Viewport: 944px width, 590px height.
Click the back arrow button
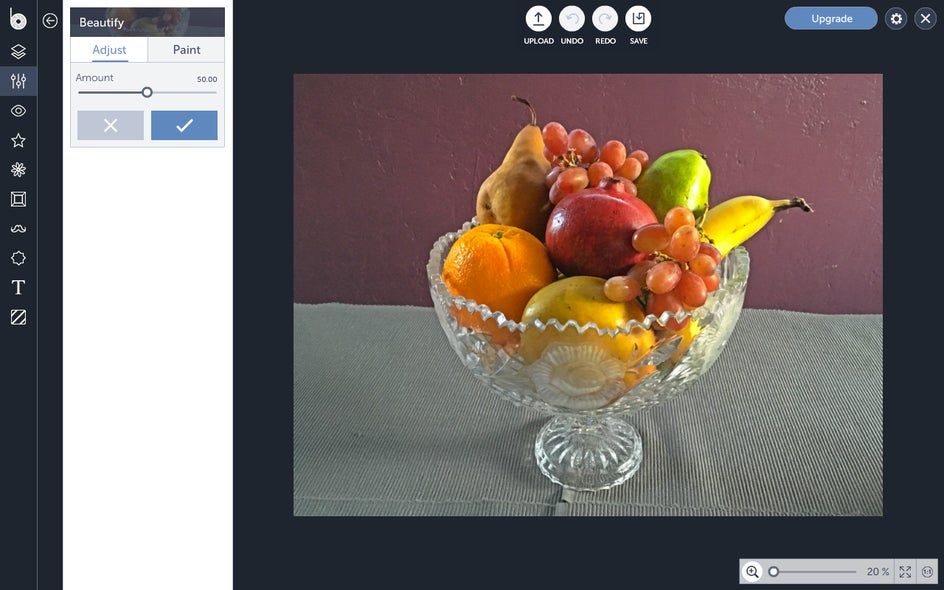pyautogui.click(x=50, y=21)
